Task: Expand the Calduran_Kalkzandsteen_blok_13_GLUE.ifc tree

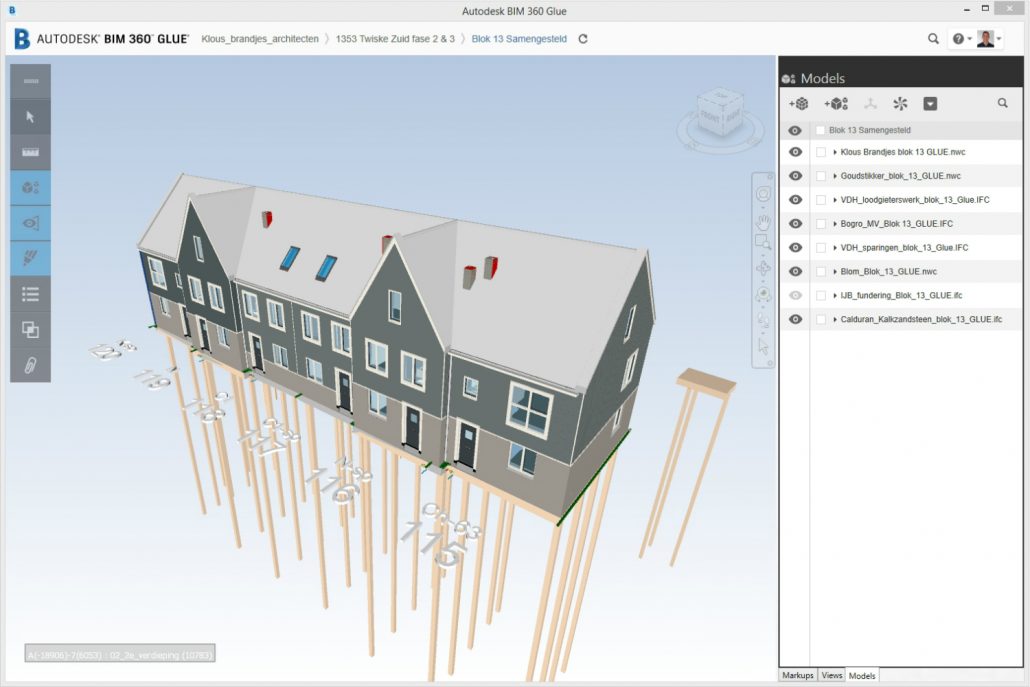Action: tap(835, 319)
